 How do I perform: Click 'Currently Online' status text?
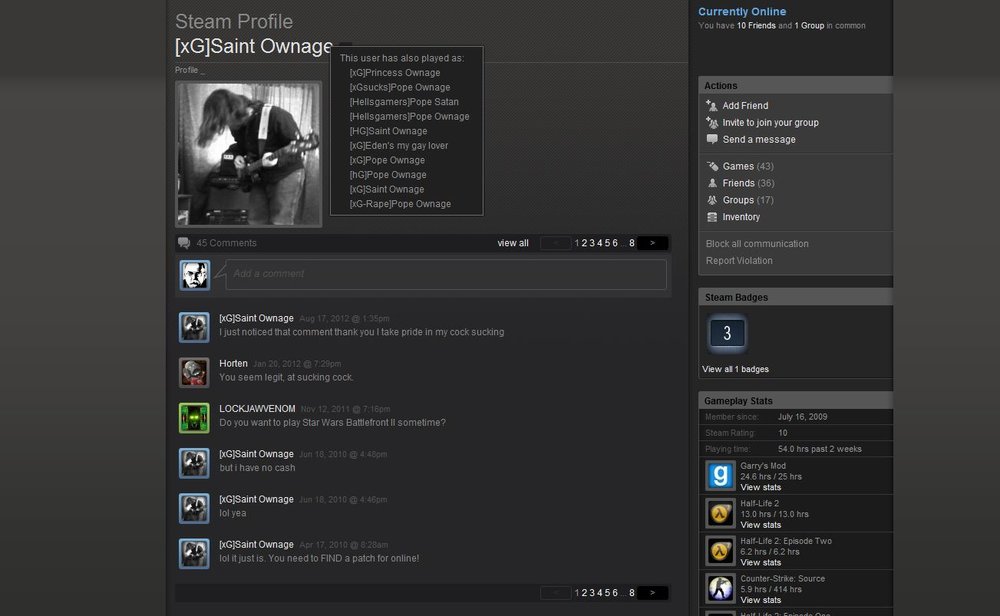(742, 11)
